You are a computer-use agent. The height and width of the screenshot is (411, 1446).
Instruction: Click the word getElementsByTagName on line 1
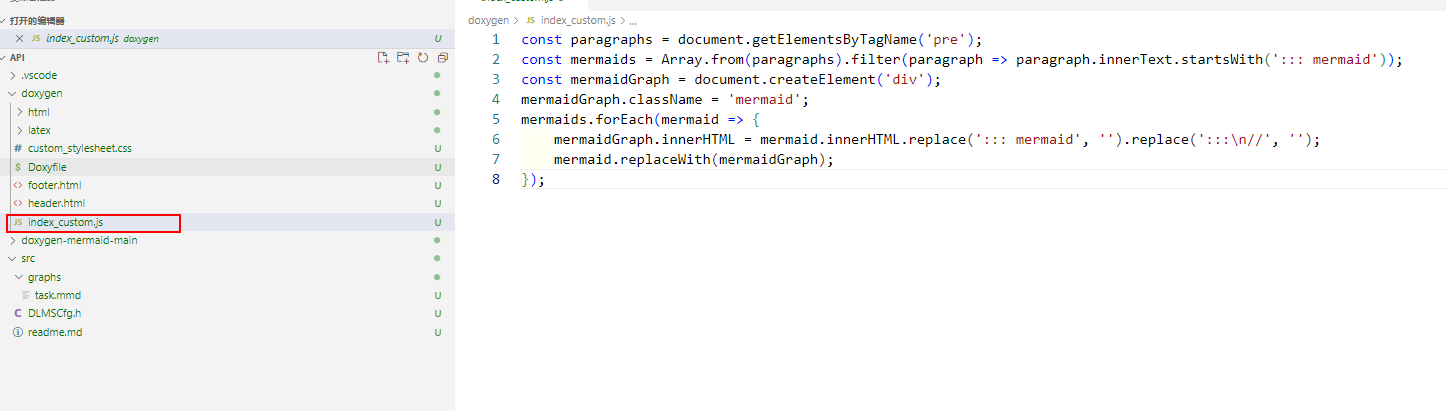(834, 40)
